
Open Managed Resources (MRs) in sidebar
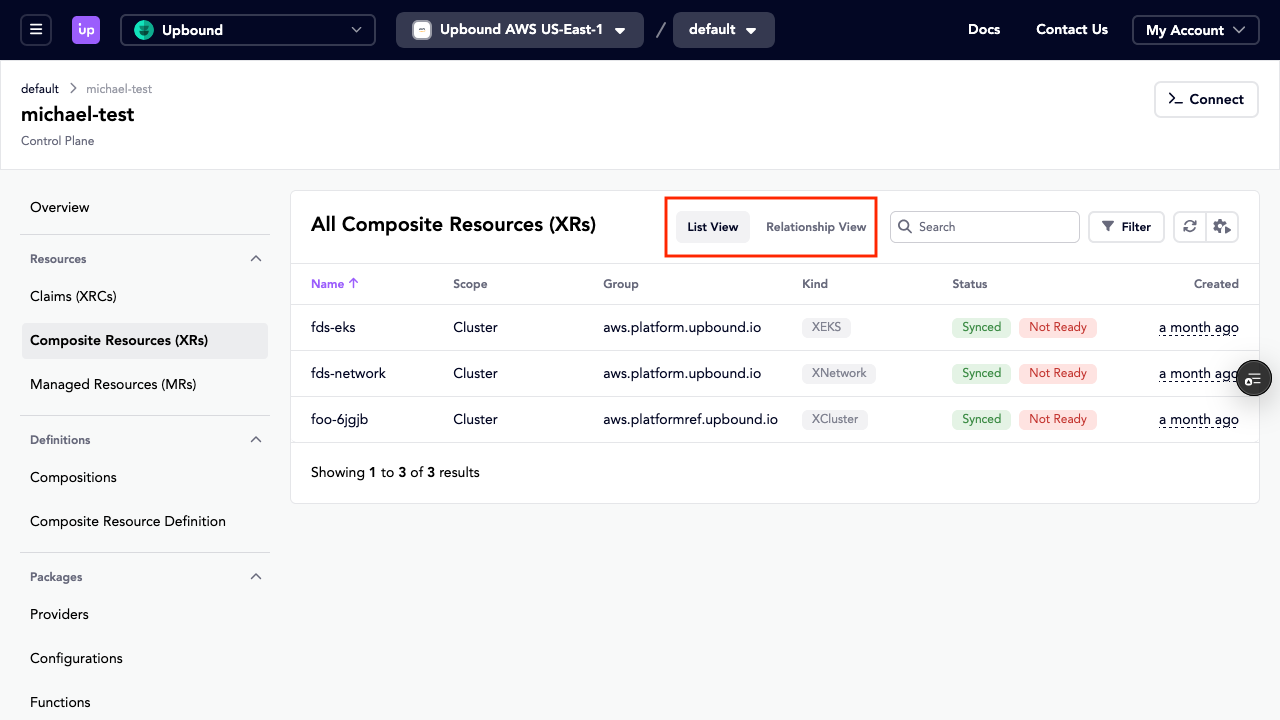tap(113, 384)
